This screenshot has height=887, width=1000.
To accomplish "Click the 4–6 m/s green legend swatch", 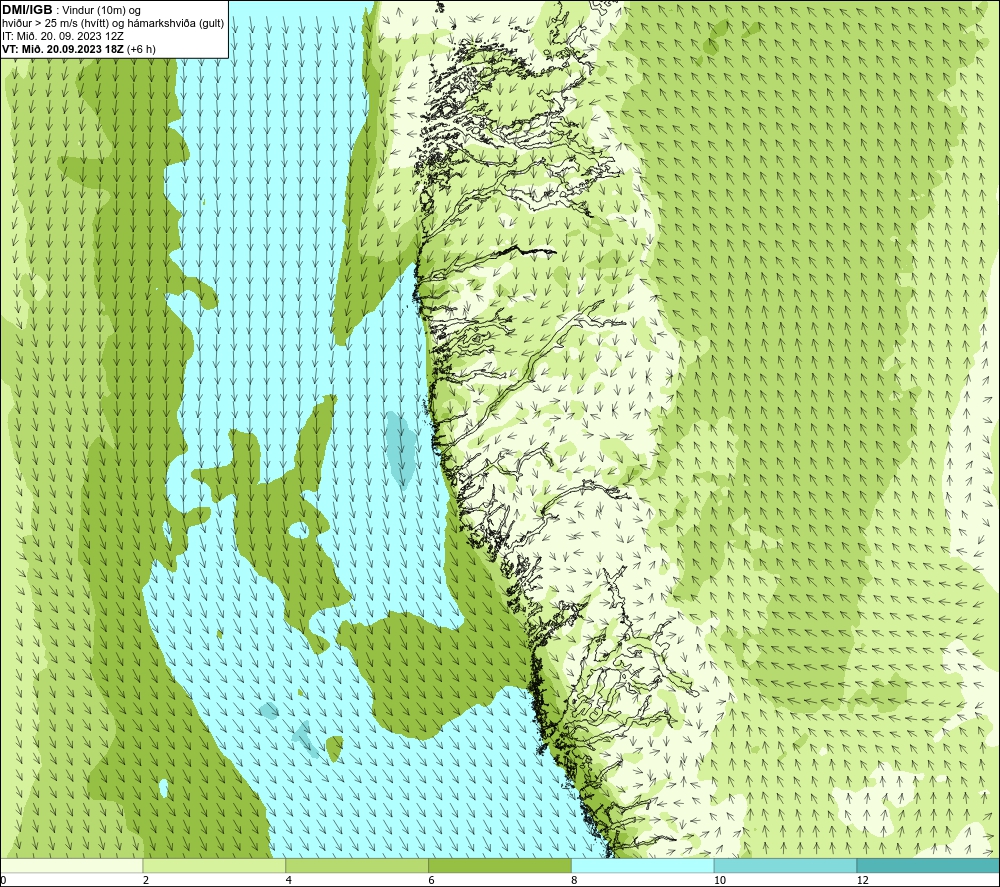I will click(x=357, y=865).
